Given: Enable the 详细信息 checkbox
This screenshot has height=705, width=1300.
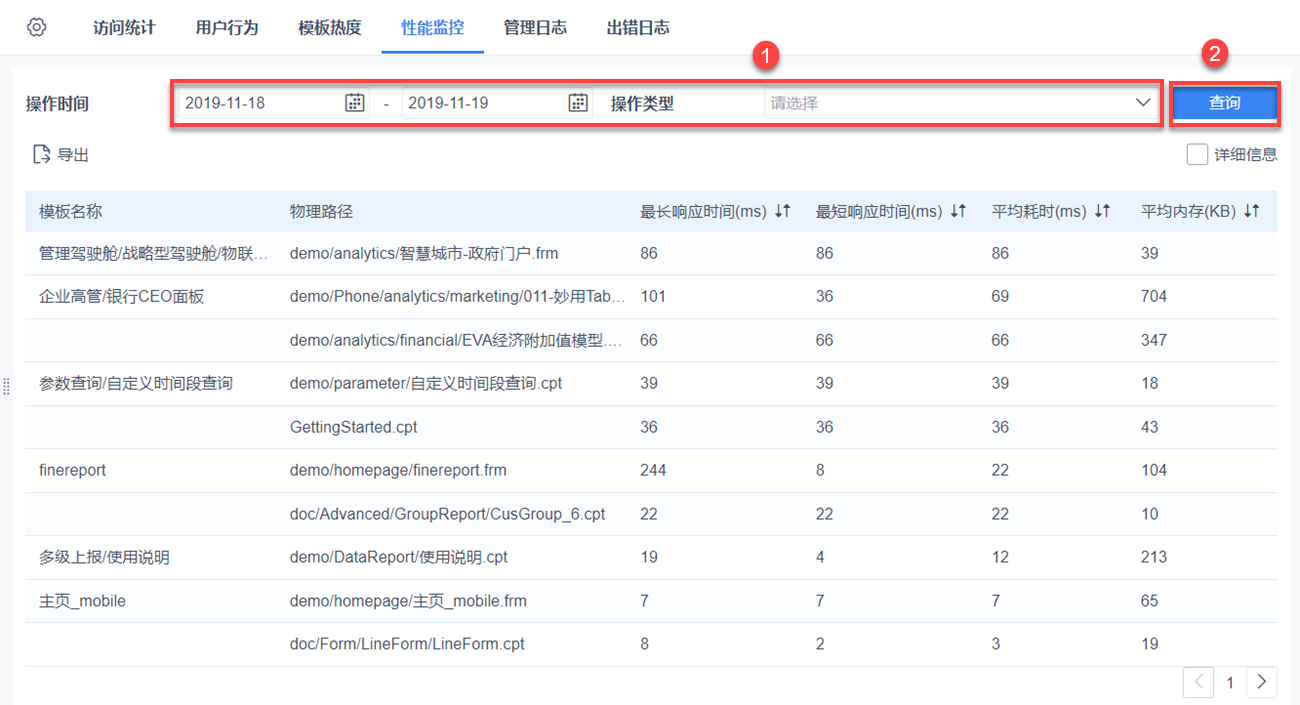Looking at the screenshot, I should point(1197,154).
